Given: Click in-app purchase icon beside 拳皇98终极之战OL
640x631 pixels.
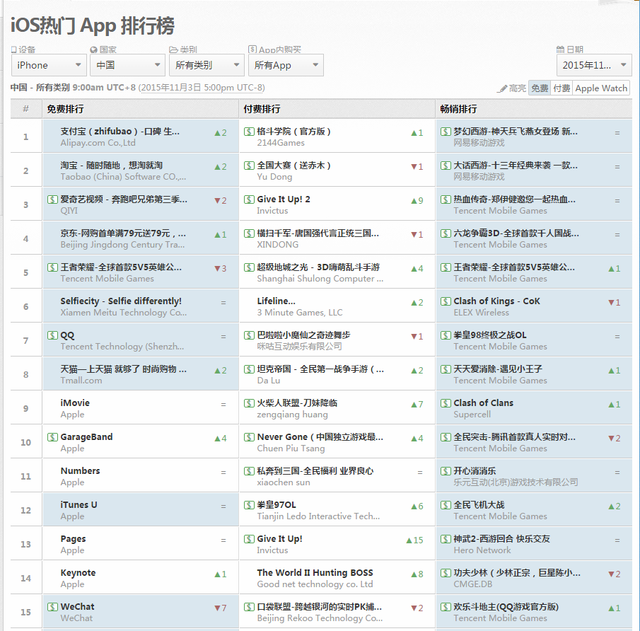Looking at the screenshot, I should (445, 335).
